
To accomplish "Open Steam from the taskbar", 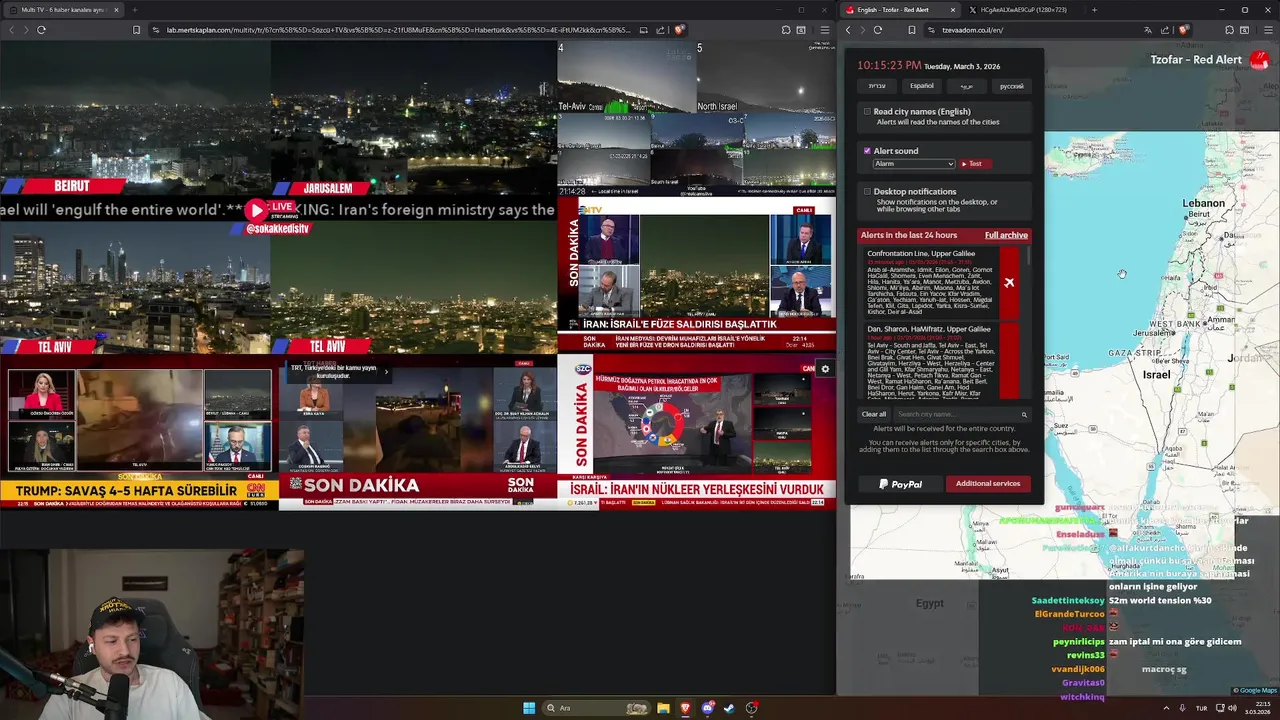I will pyautogui.click(x=729, y=708).
